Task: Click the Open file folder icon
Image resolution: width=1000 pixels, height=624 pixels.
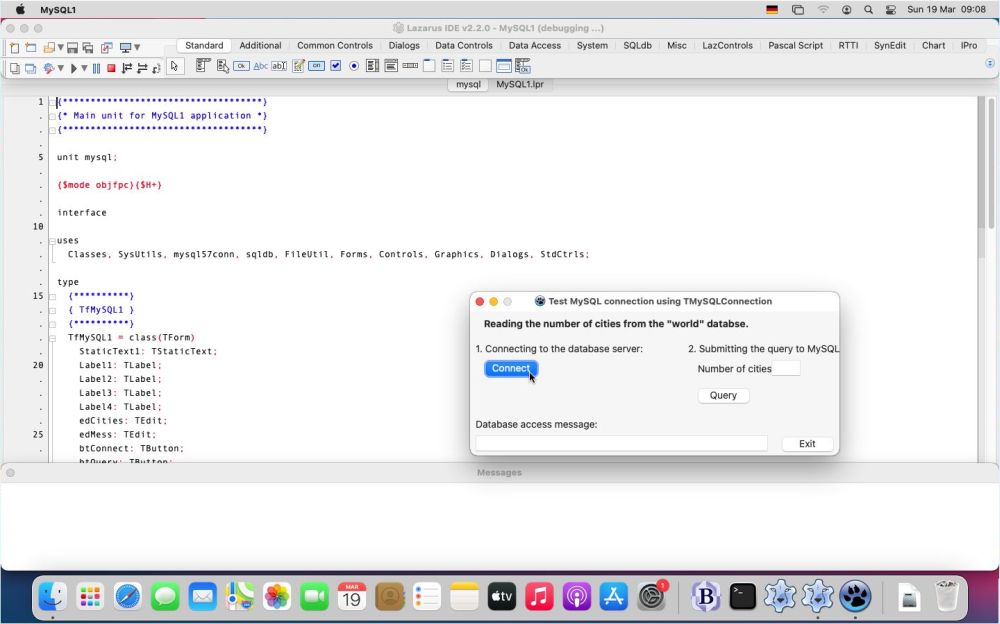Action: click(48, 48)
